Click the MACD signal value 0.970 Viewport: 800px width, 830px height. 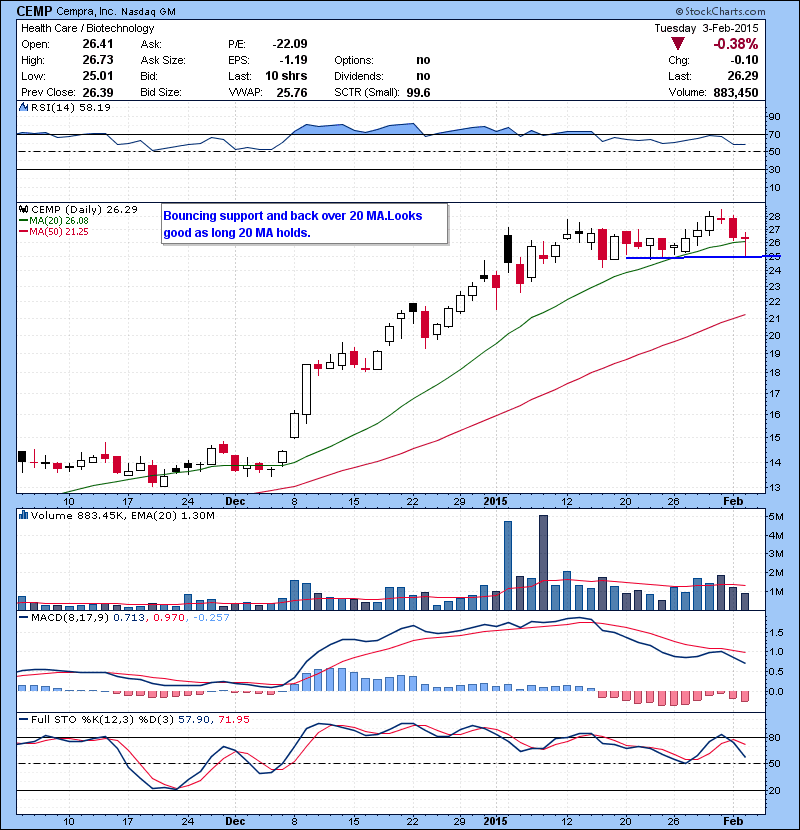(169, 618)
